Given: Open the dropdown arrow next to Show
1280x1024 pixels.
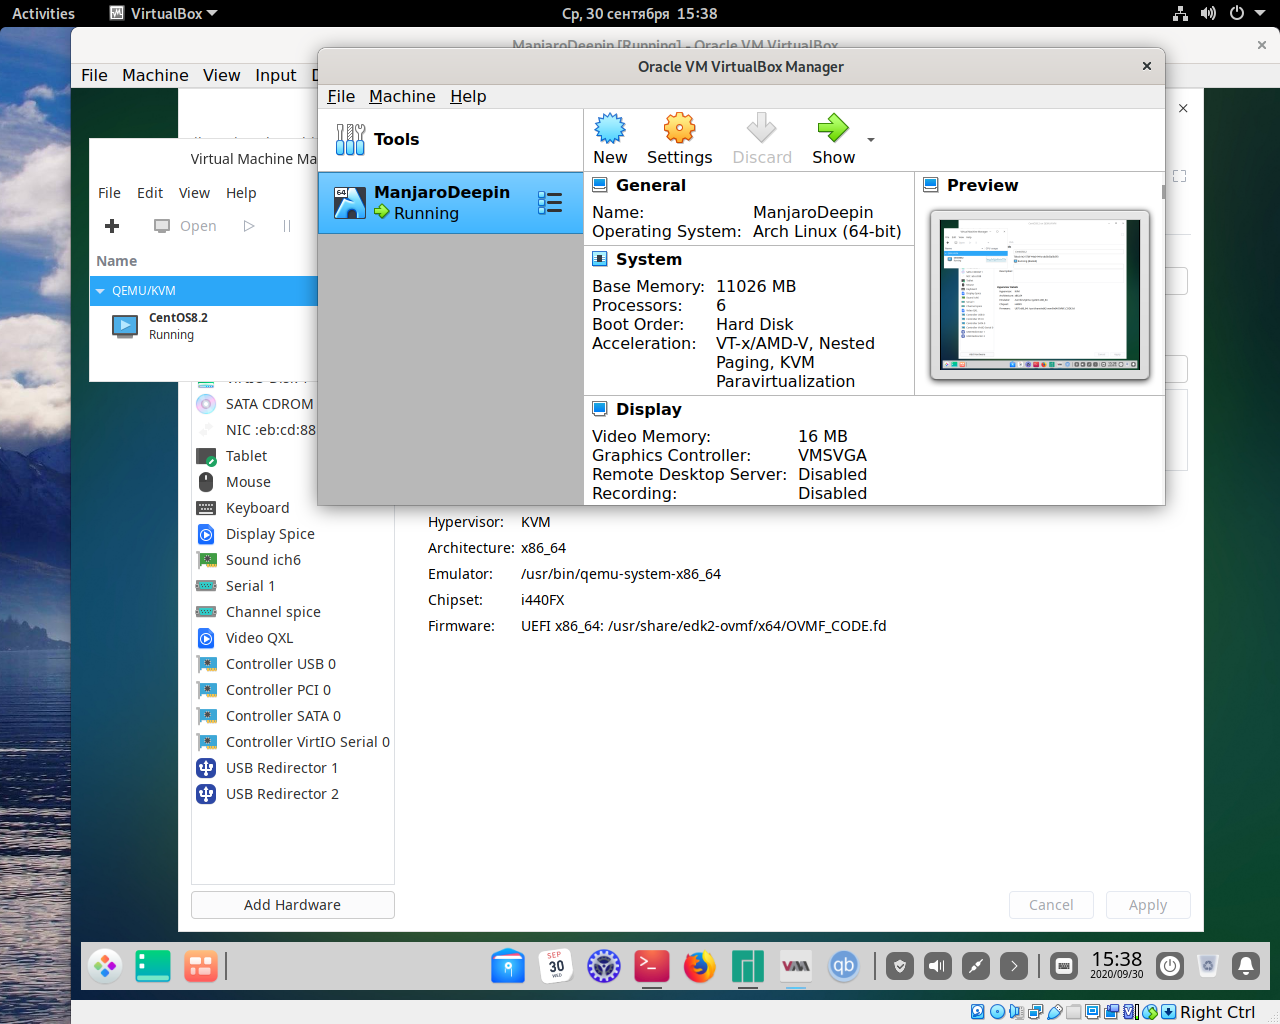Looking at the screenshot, I should click(870, 139).
